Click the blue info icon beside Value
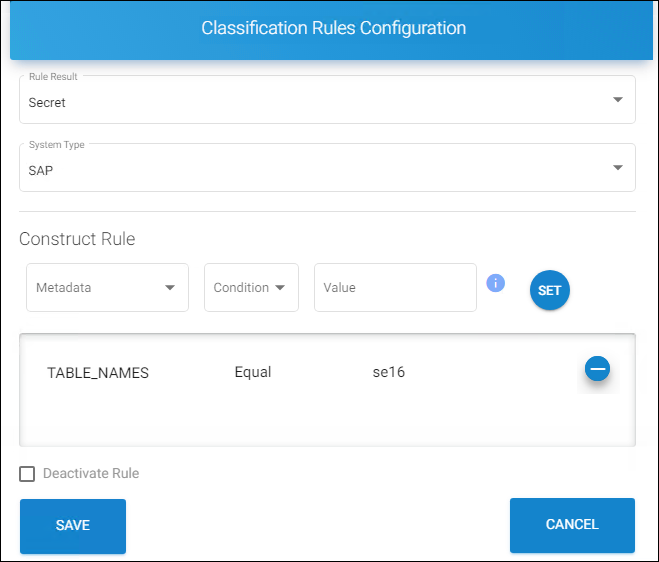Screen dimensions: 659x562 pos(495,283)
